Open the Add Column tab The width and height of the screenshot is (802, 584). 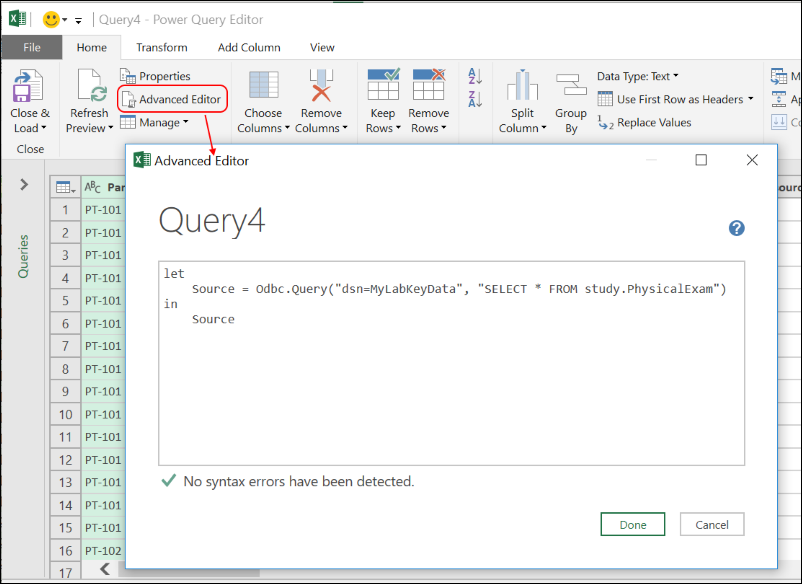pos(248,47)
